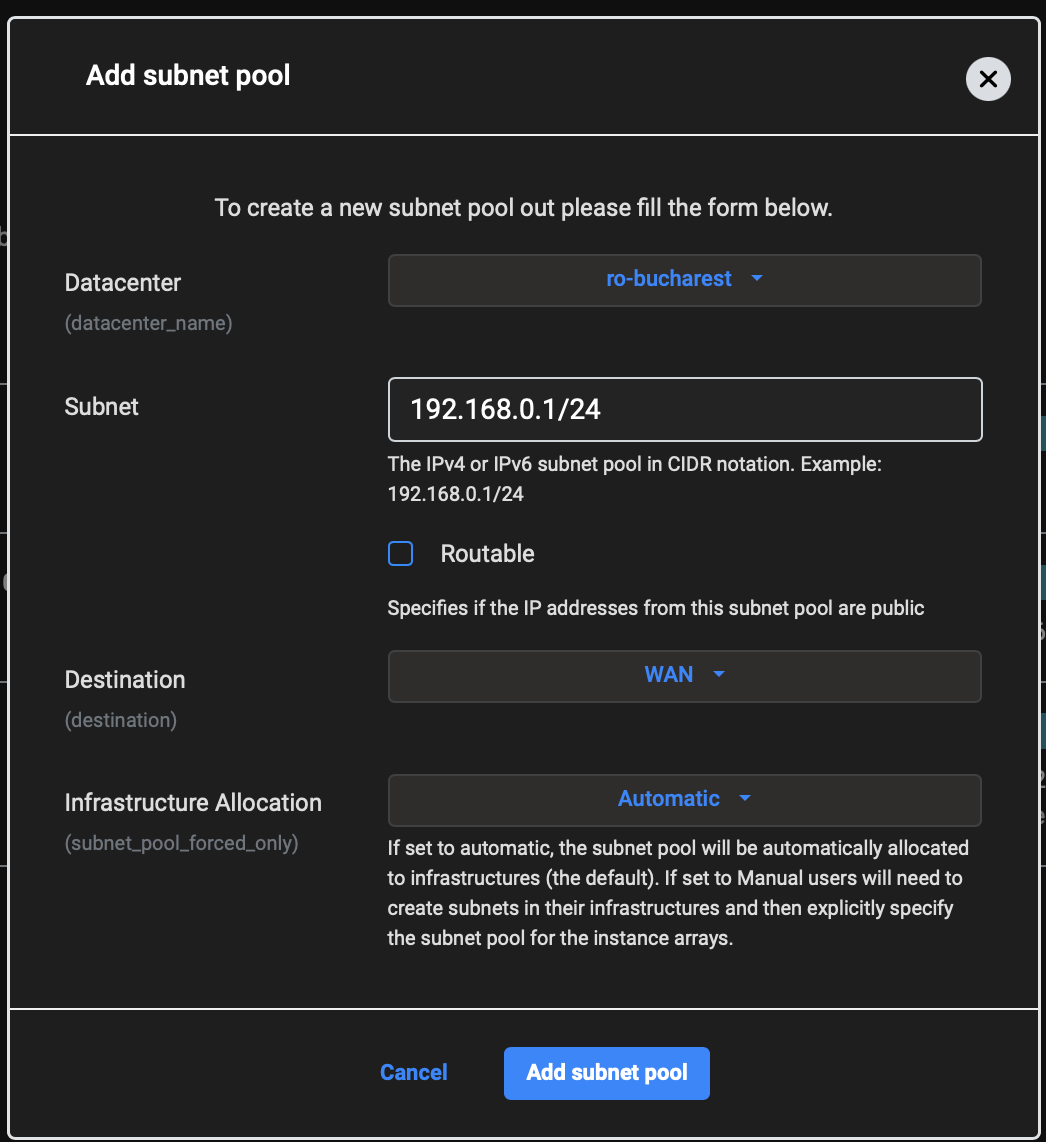
Task: Click the Routable checkbox label text
Action: coord(487,554)
